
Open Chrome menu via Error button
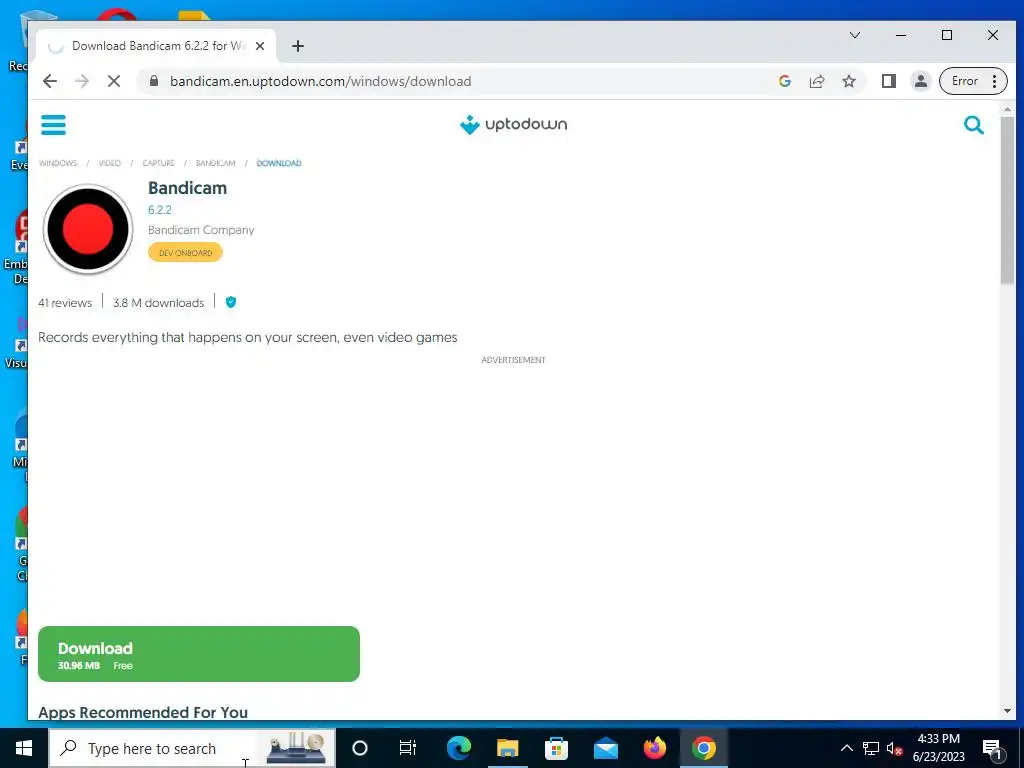pyautogui.click(x=973, y=81)
